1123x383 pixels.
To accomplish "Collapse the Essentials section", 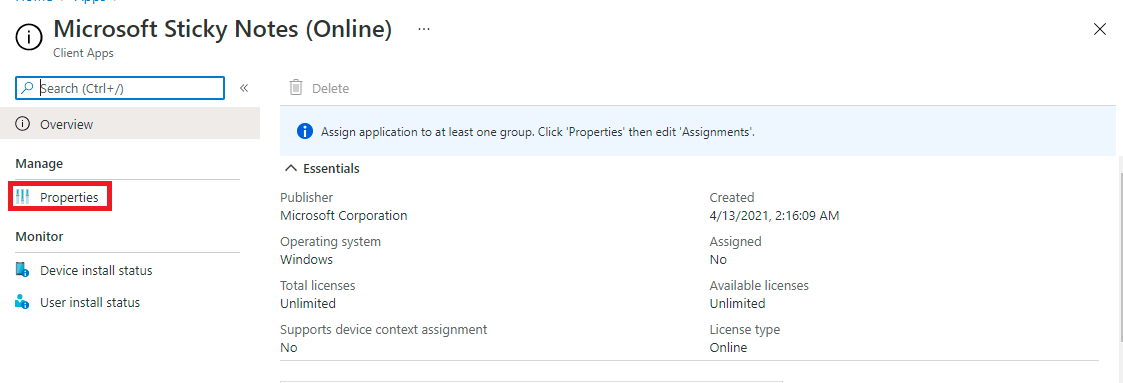I will [290, 169].
